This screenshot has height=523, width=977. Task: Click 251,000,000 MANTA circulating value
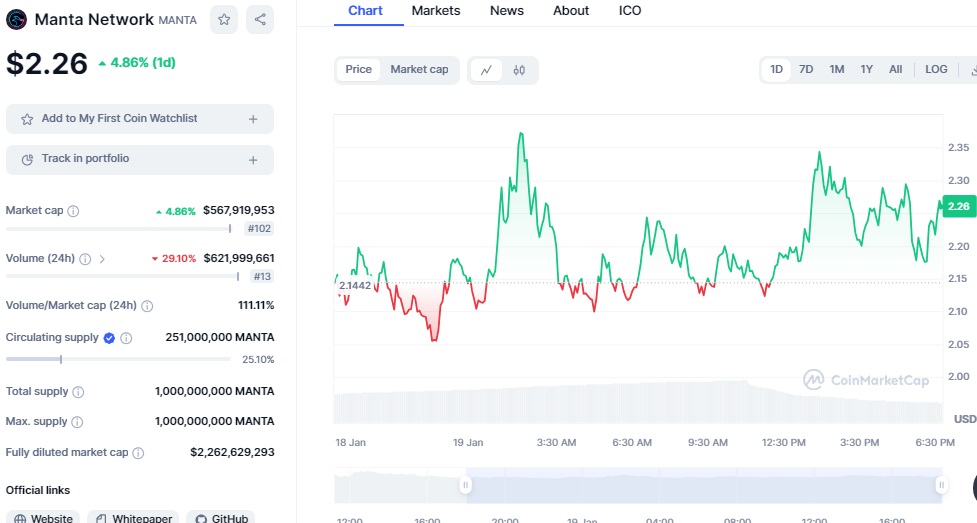point(220,337)
